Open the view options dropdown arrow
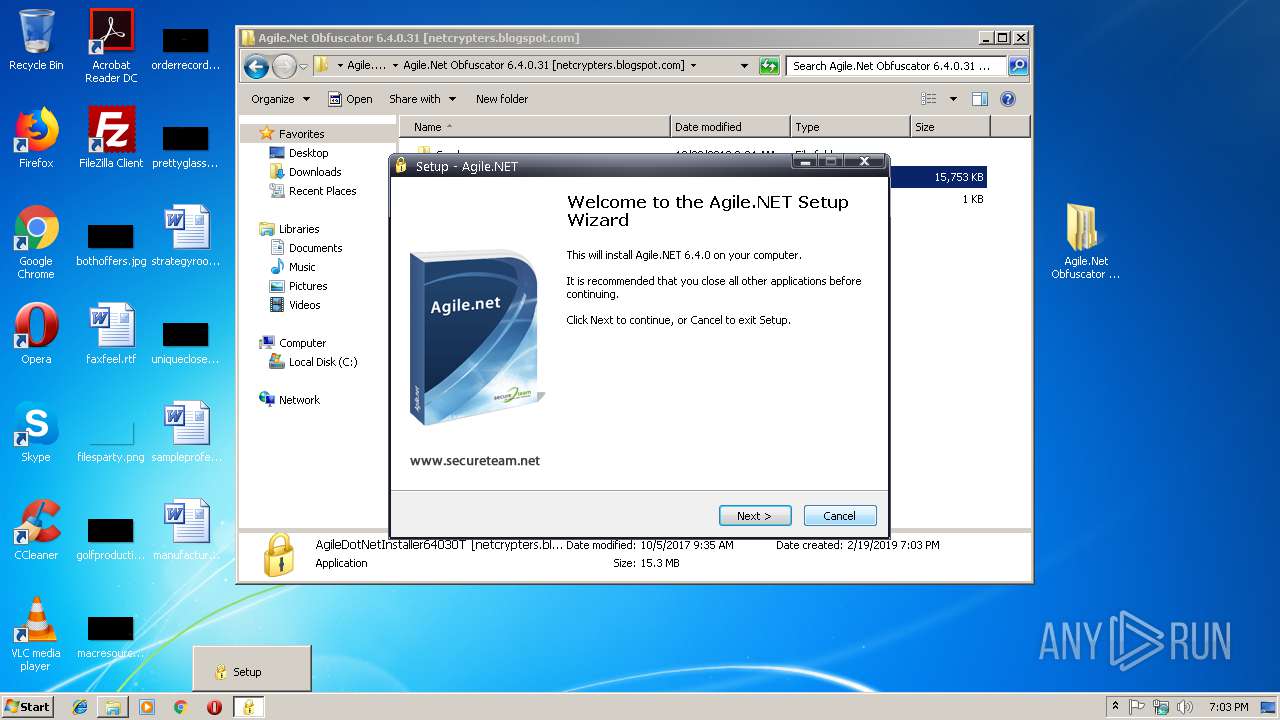 [953, 99]
